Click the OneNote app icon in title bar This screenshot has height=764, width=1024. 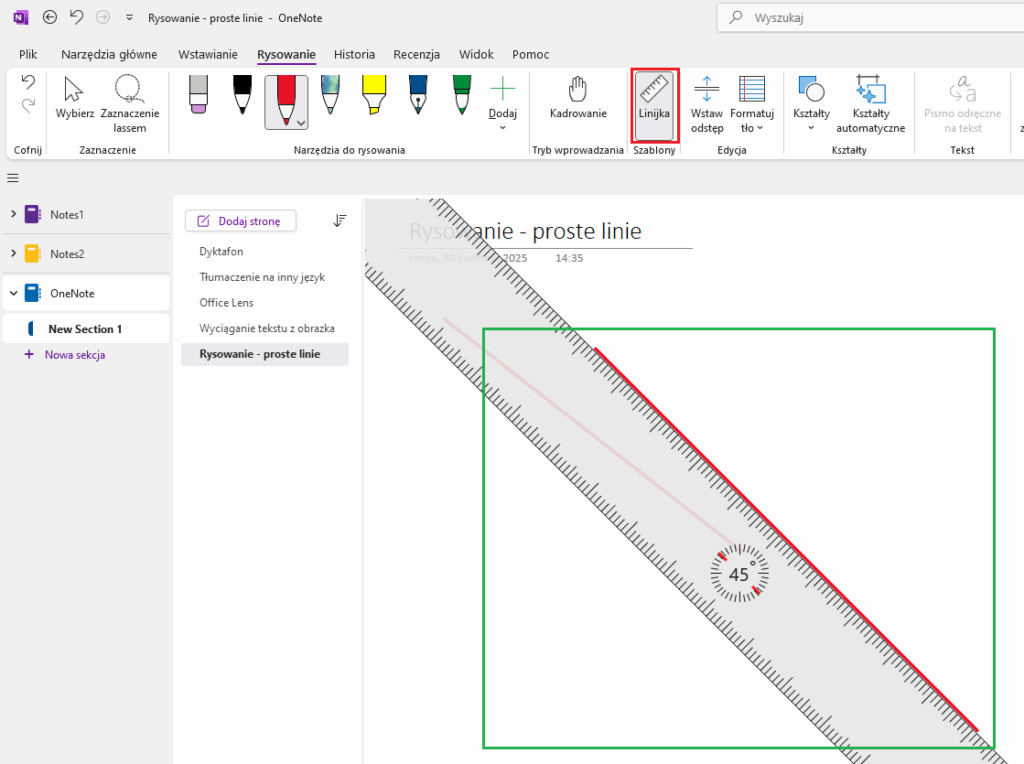21,18
